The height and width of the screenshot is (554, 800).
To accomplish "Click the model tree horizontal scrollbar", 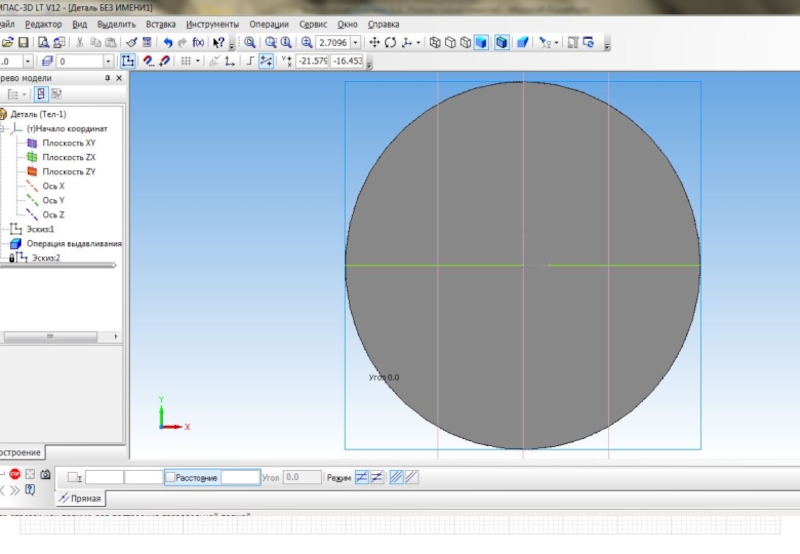I will tap(50, 337).
